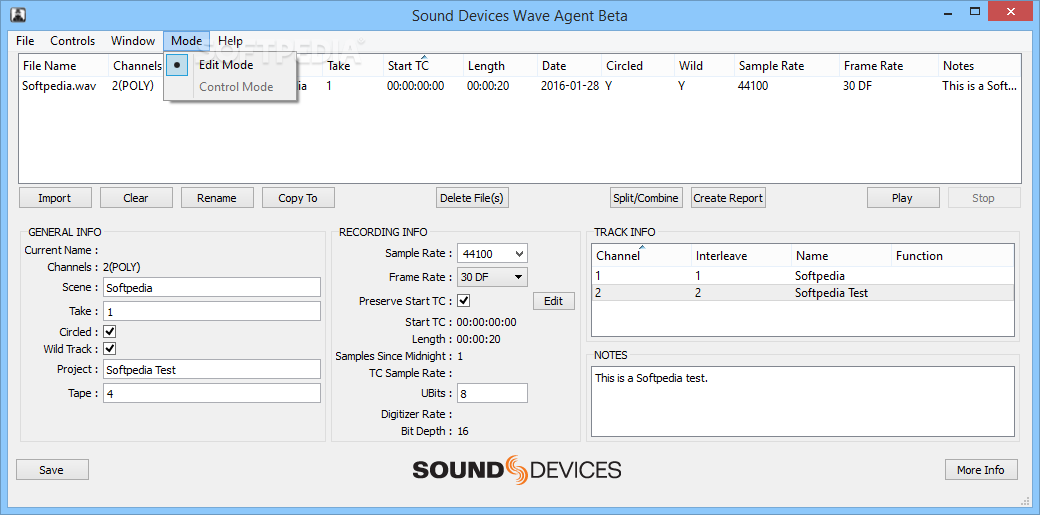Click the 2016-01-28 date cell
The width and height of the screenshot is (1040, 515).
pyautogui.click(x=570, y=86)
